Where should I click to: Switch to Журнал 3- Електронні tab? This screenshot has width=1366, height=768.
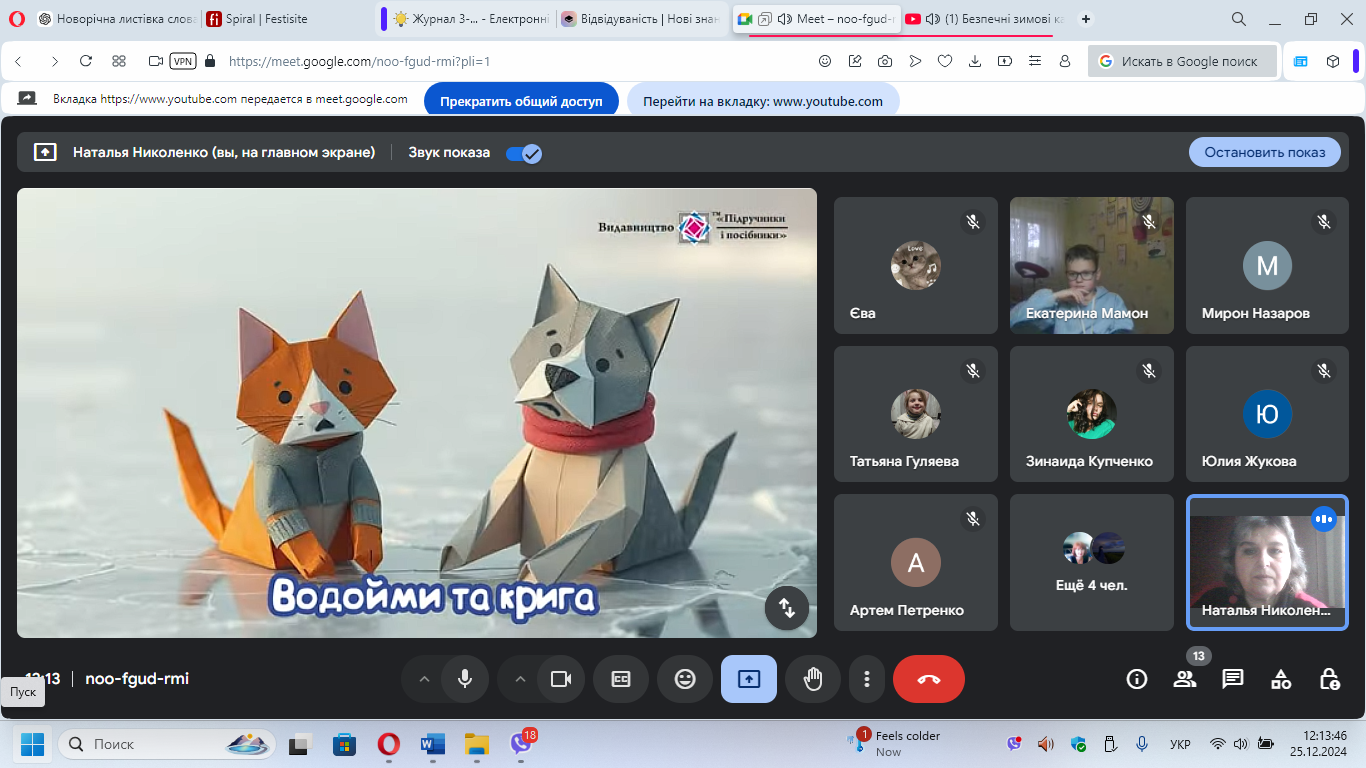coord(470,19)
